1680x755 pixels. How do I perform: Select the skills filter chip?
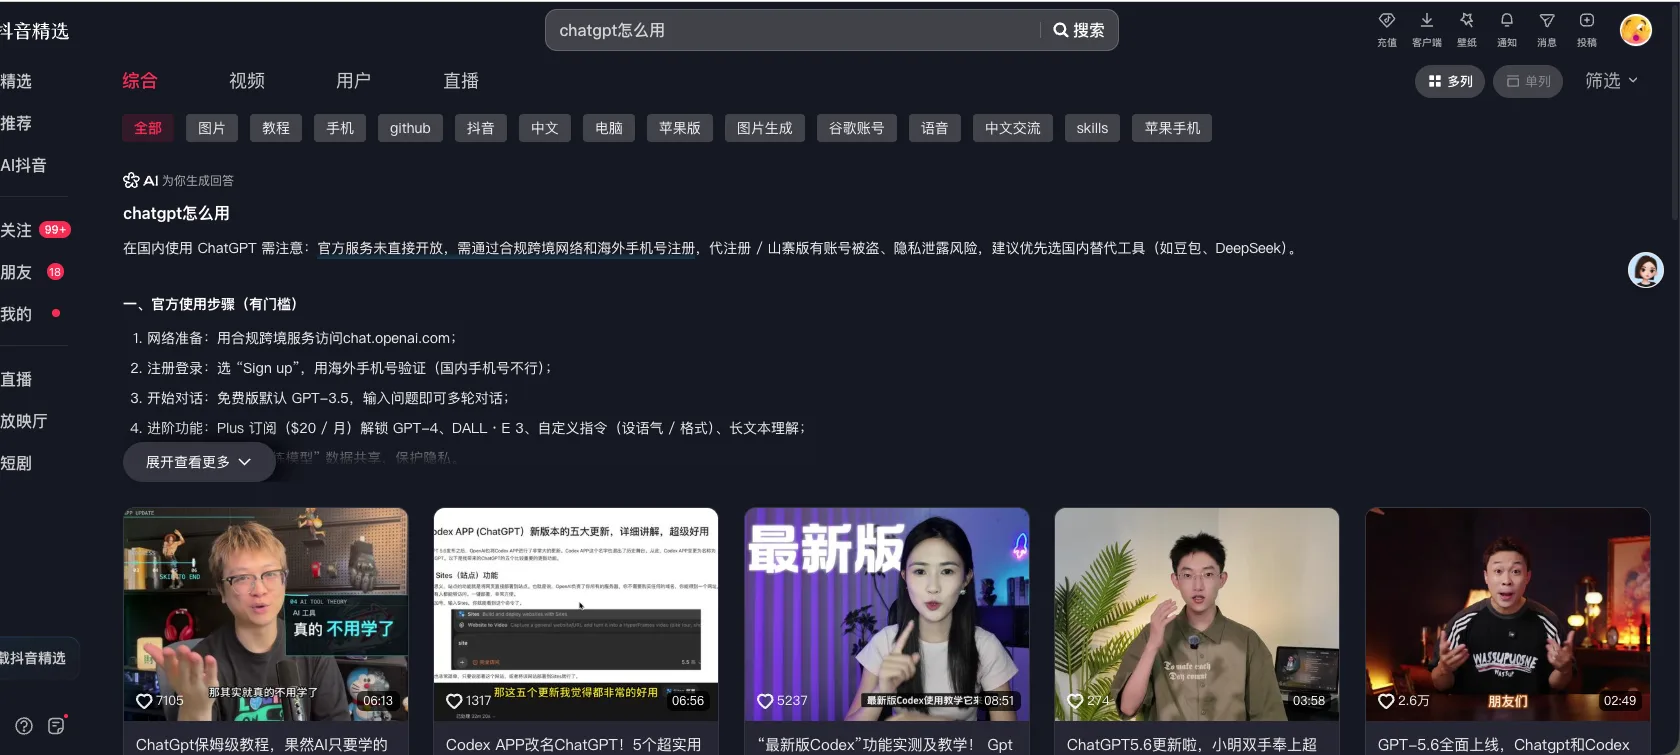coord(1093,128)
